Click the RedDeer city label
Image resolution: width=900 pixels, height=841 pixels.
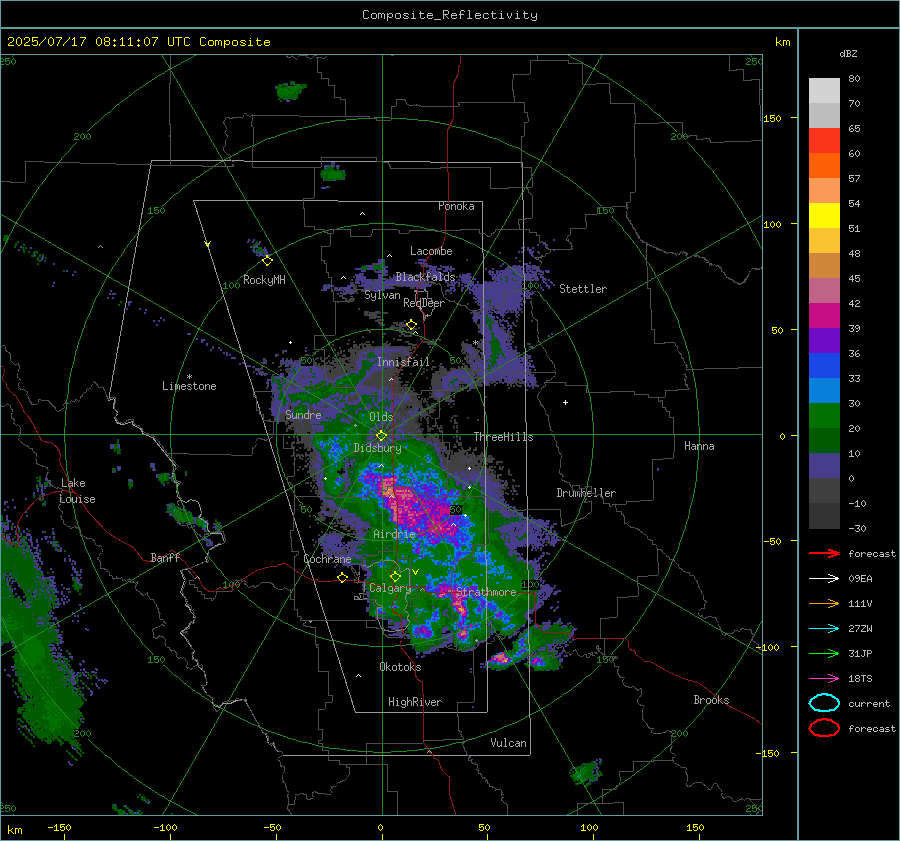click(424, 303)
